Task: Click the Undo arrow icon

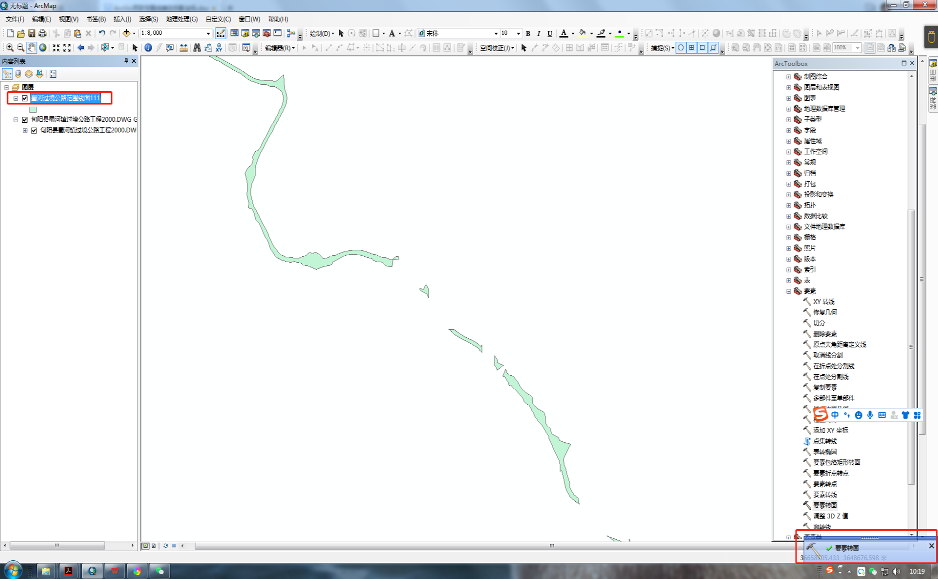Action: pos(102,33)
